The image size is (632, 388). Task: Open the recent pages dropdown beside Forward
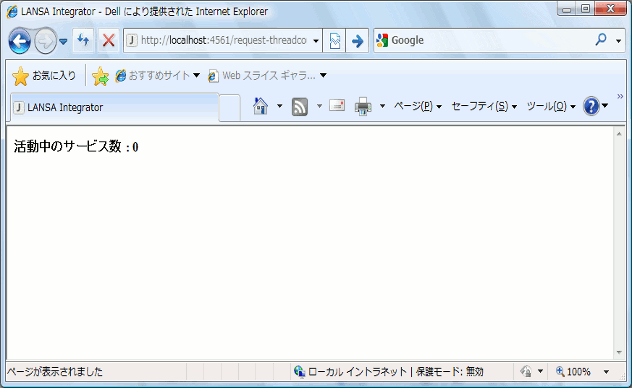pos(63,41)
